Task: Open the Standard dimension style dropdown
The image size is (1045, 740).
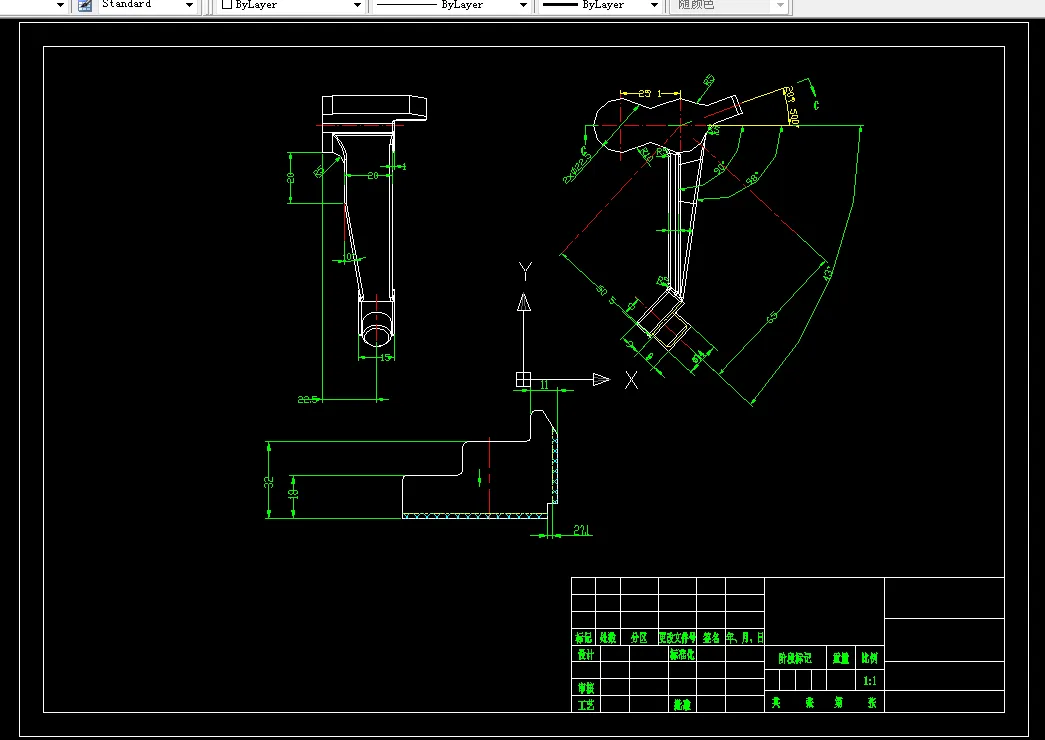Action: click(x=189, y=5)
